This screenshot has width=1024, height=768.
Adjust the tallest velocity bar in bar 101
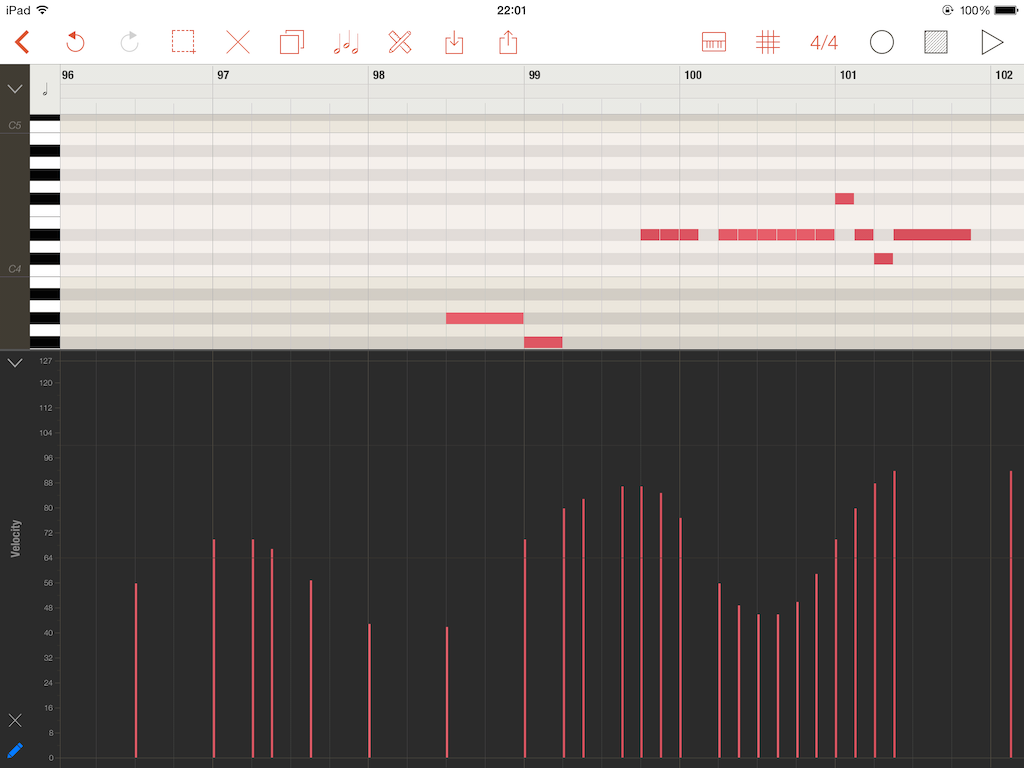point(894,615)
